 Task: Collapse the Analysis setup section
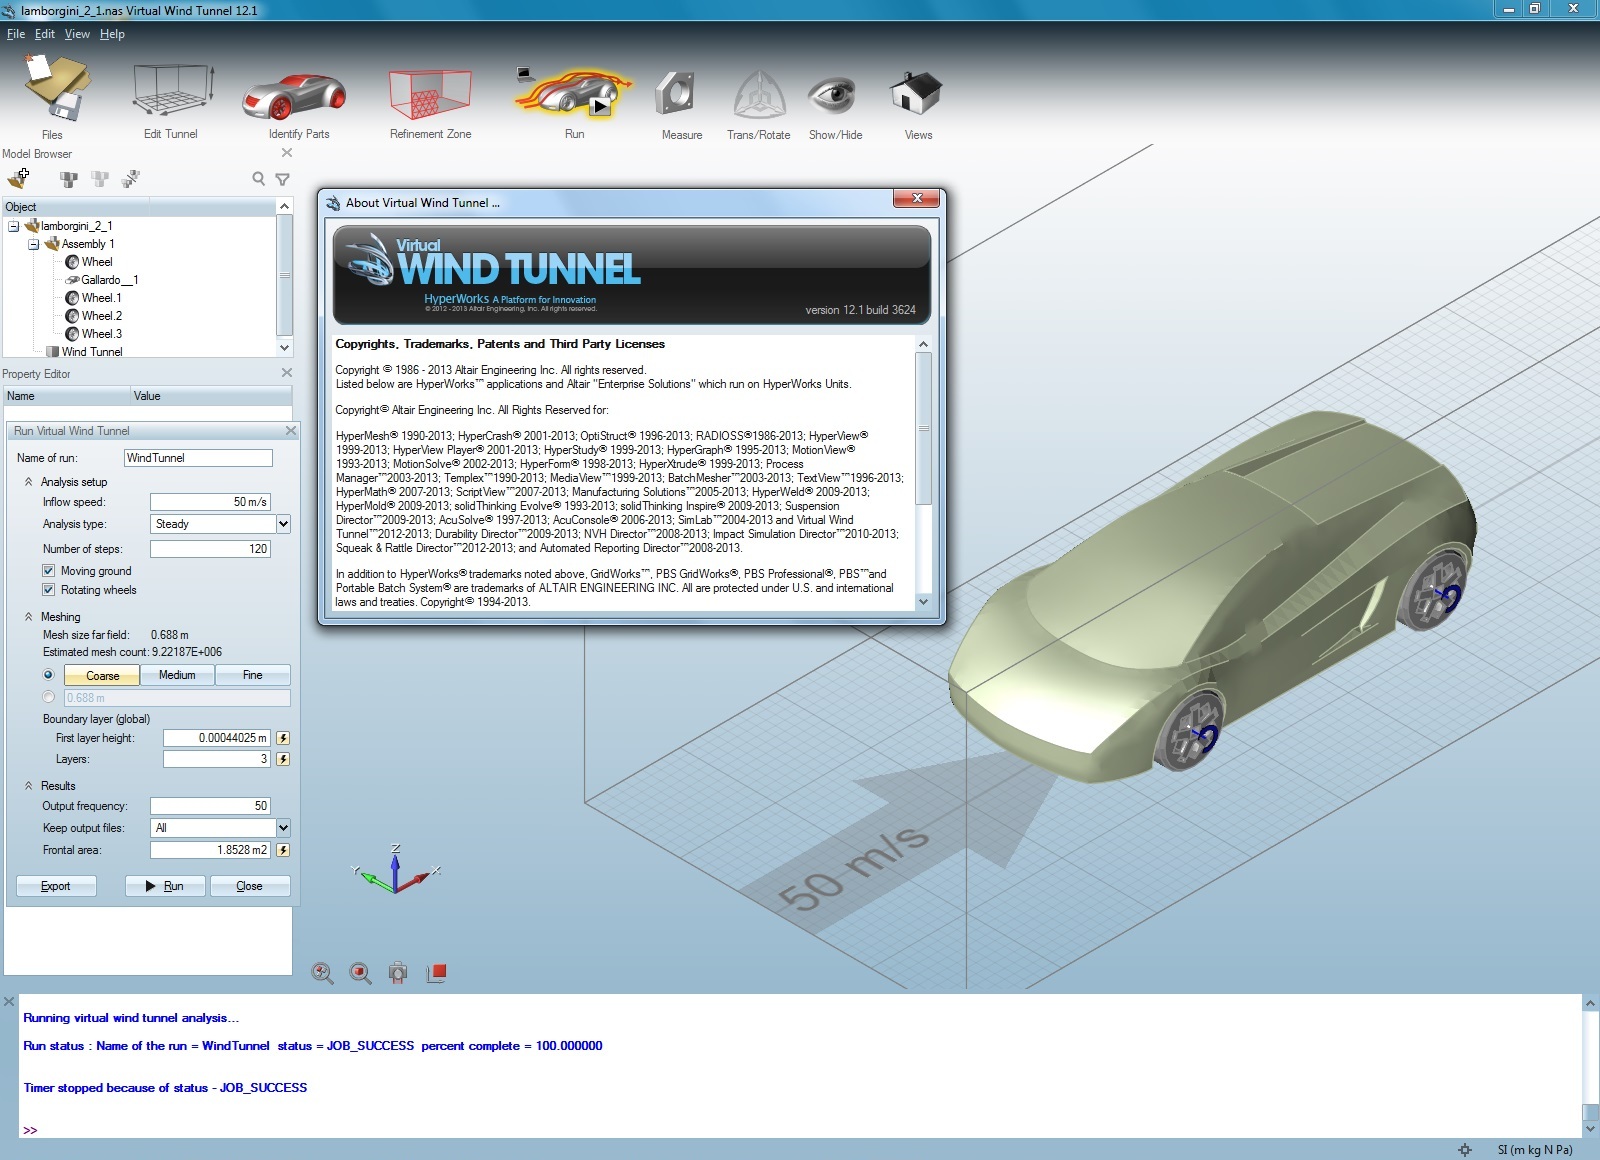[x=29, y=482]
